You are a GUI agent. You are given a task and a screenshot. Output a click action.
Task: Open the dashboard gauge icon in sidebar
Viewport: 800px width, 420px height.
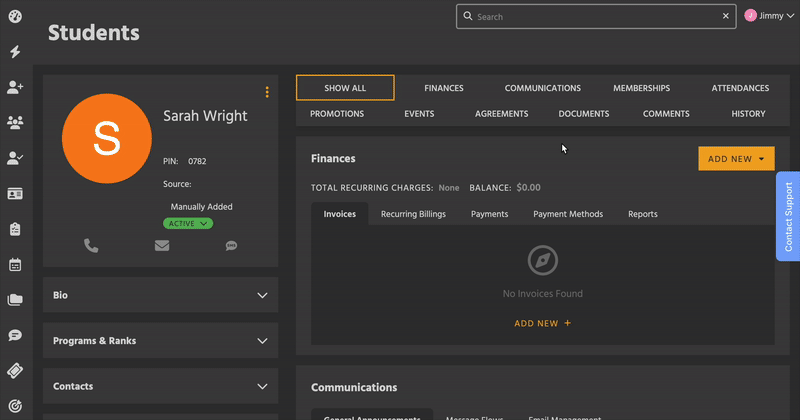click(x=15, y=16)
